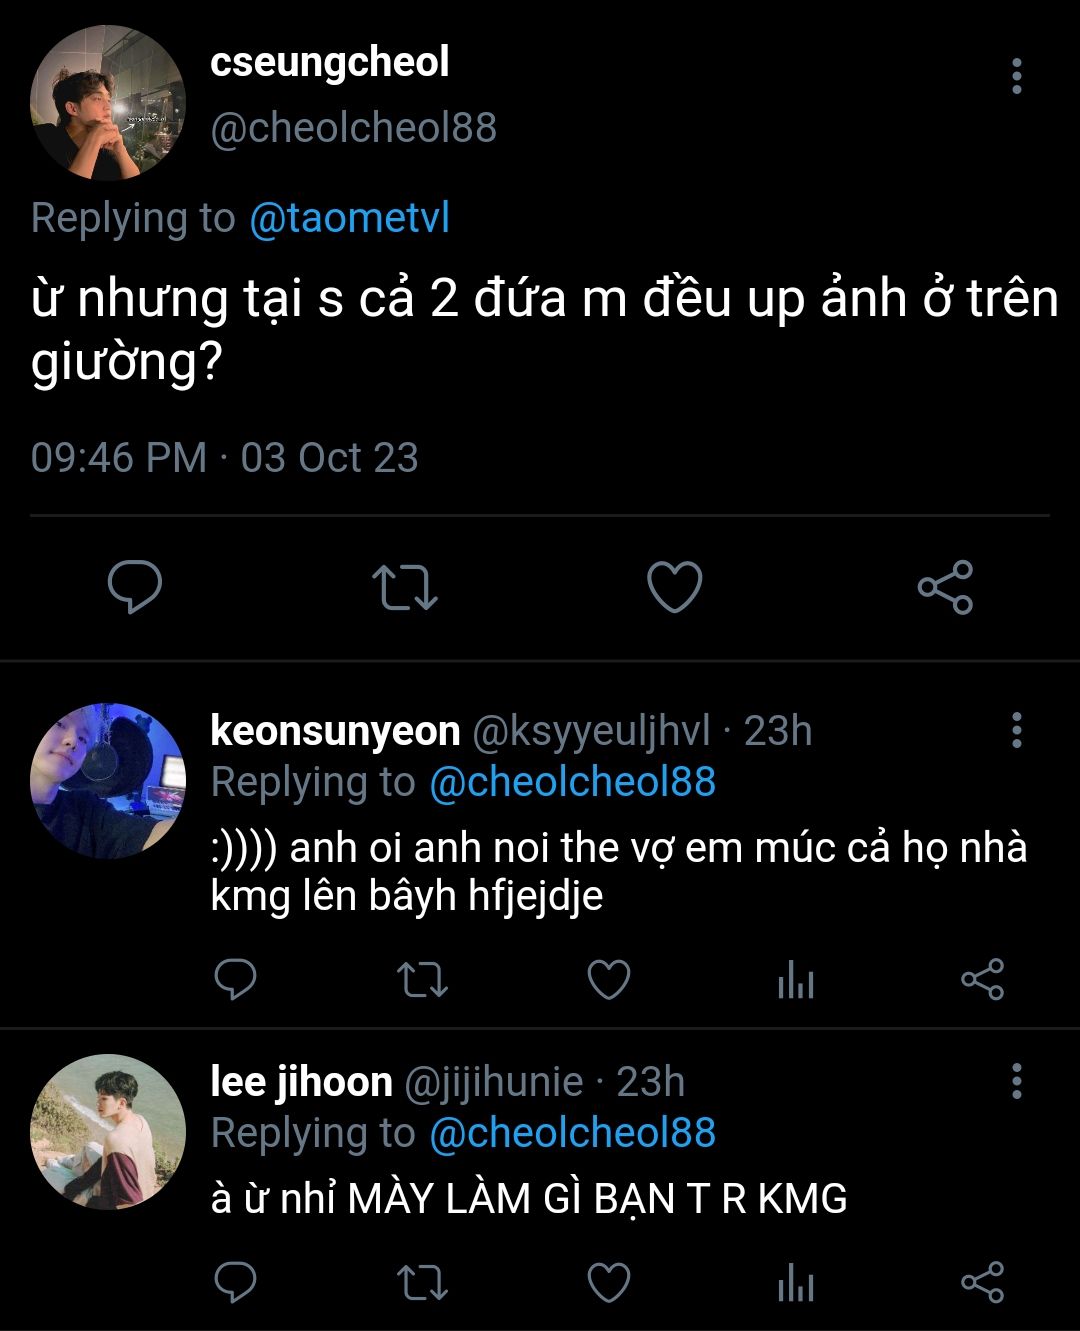
Task: Share lee jihoon's reply
Action: (x=982, y=1283)
